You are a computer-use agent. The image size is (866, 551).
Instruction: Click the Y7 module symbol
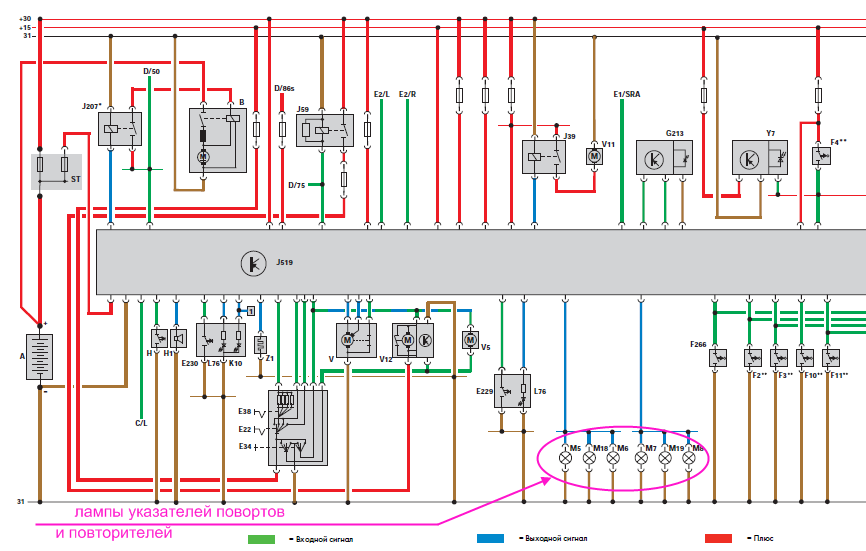pyautogui.click(x=760, y=158)
